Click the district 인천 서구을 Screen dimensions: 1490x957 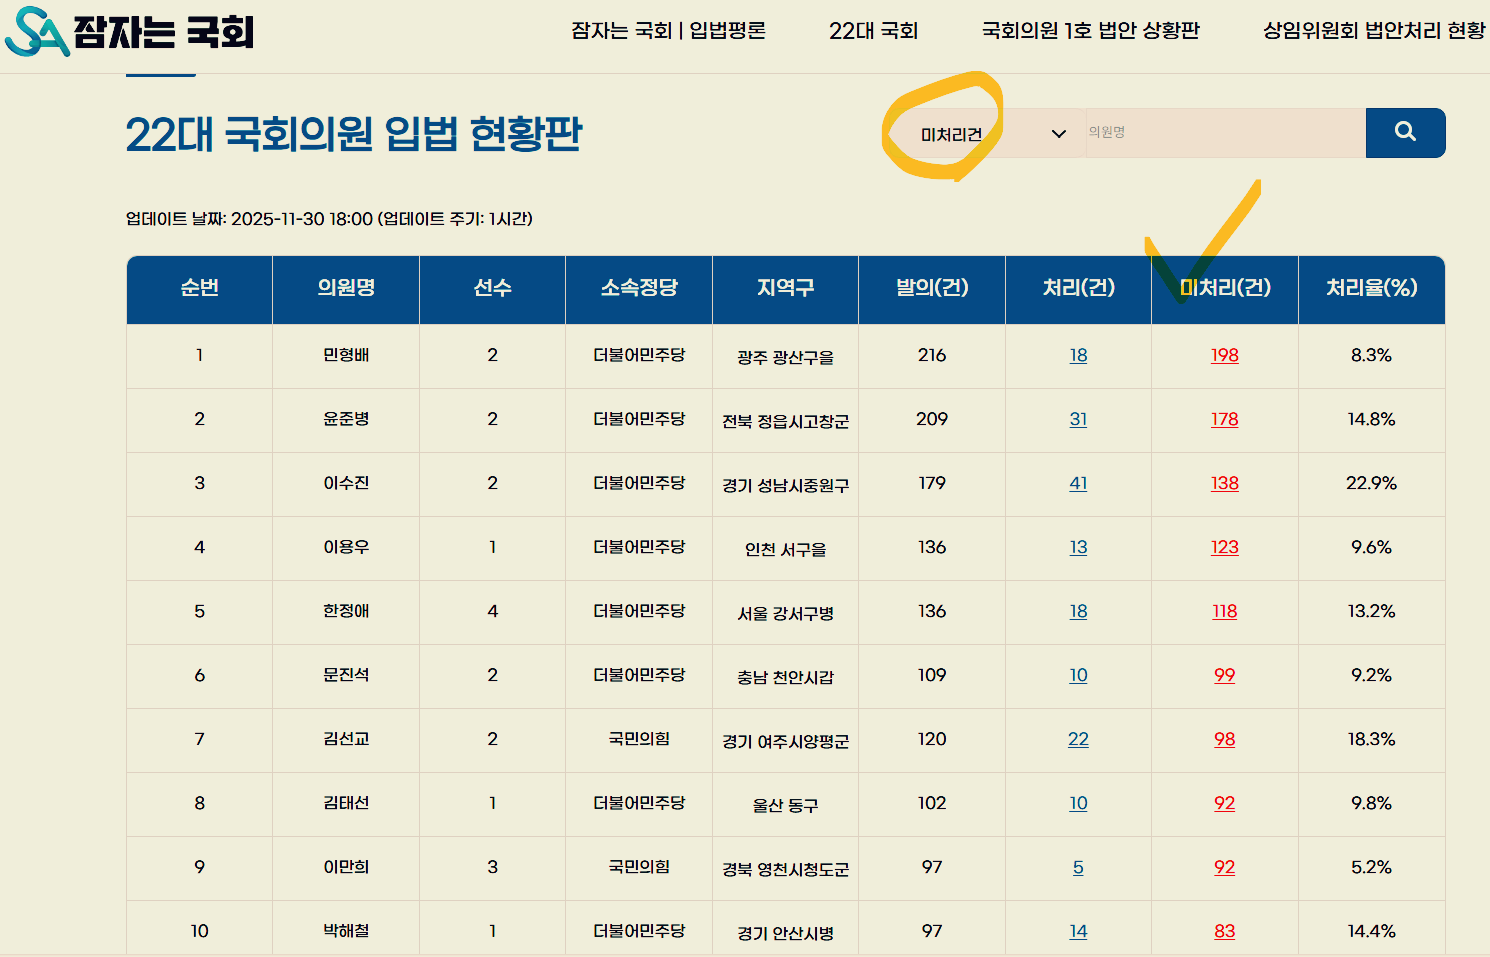coord(785,549)
